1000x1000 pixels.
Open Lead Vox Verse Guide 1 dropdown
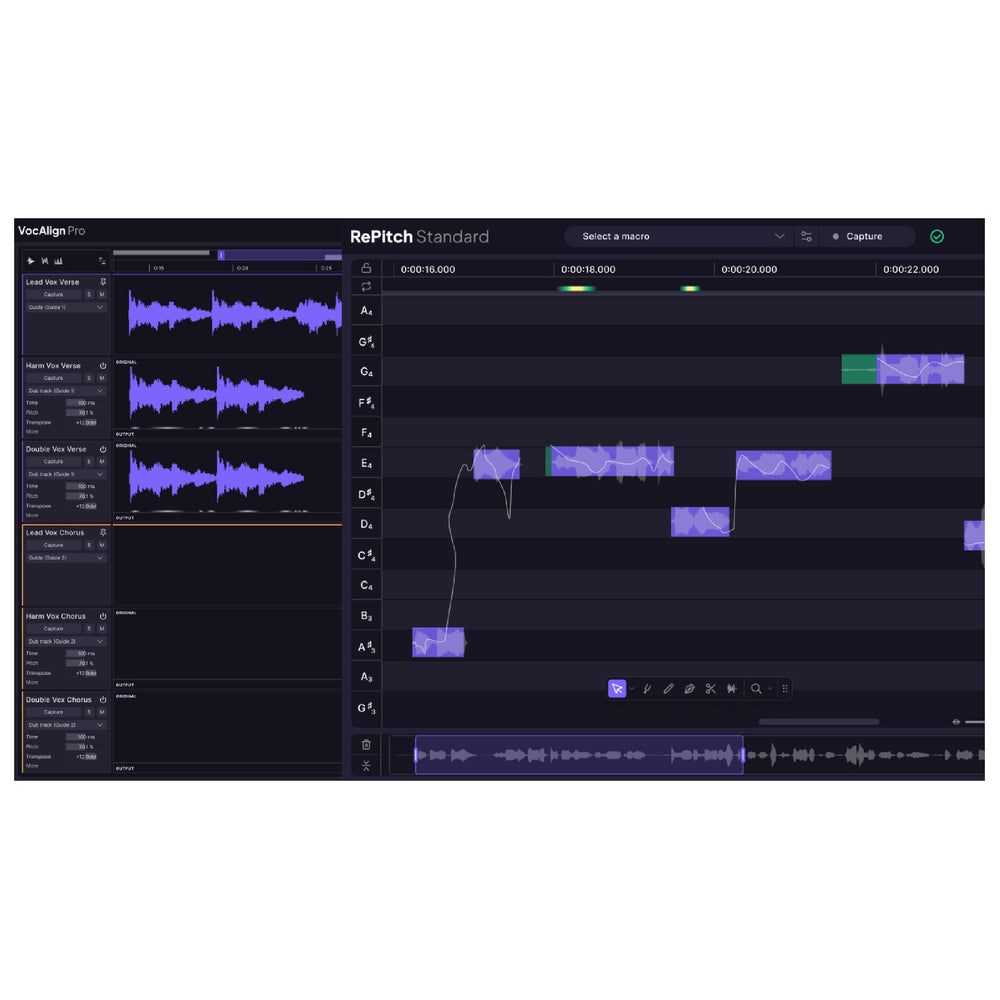click(x=65, y=307)
